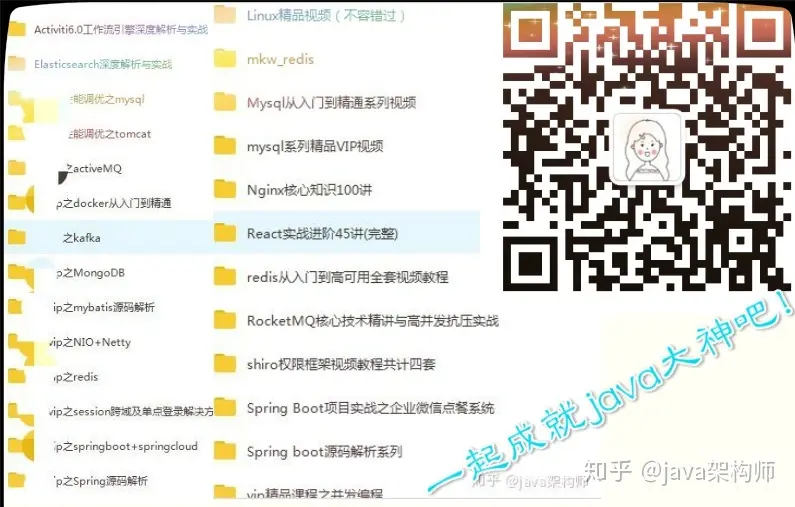Open redis从入门到高可用全套视频教程 name
The image size is (795, 507).
pos(348,277)
